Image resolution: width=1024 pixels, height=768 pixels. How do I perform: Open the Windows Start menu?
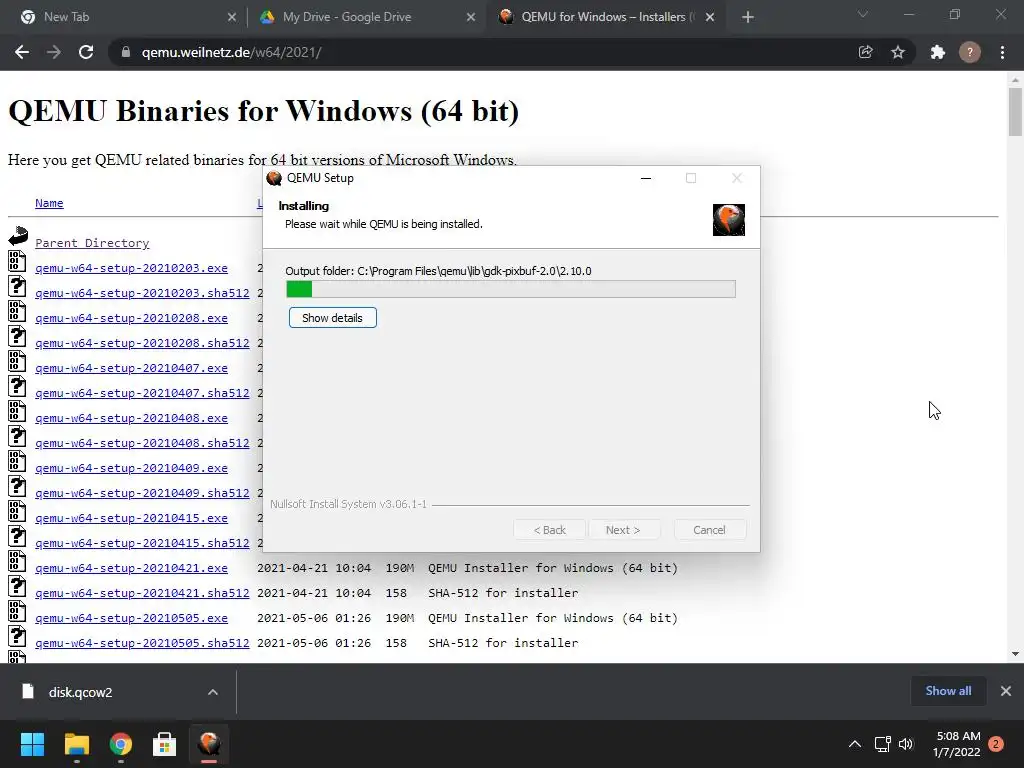point(33,744)
